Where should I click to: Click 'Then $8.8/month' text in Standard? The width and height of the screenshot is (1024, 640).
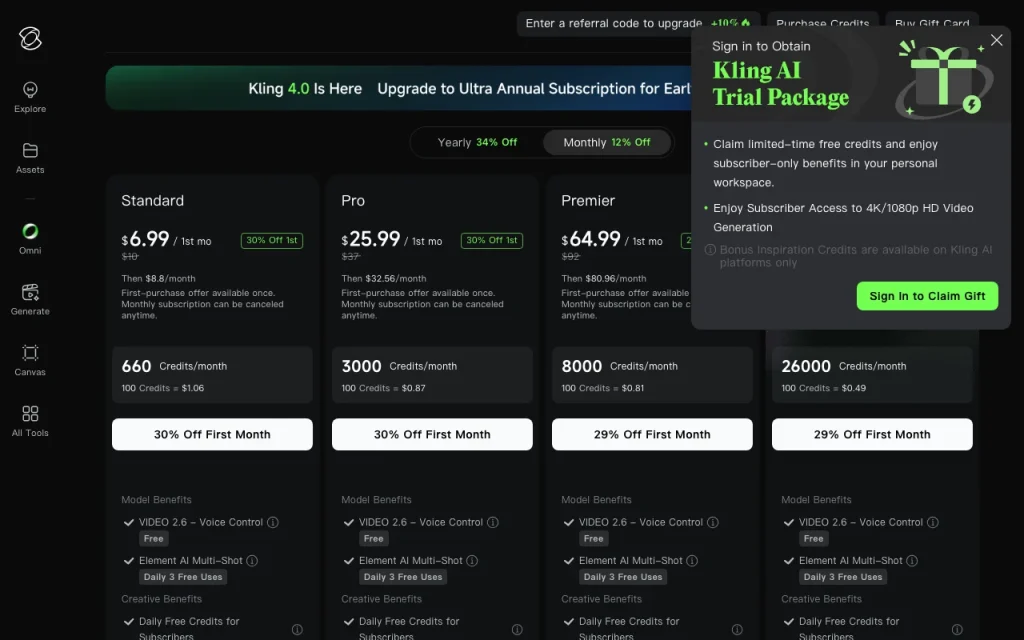click(159, 278)
